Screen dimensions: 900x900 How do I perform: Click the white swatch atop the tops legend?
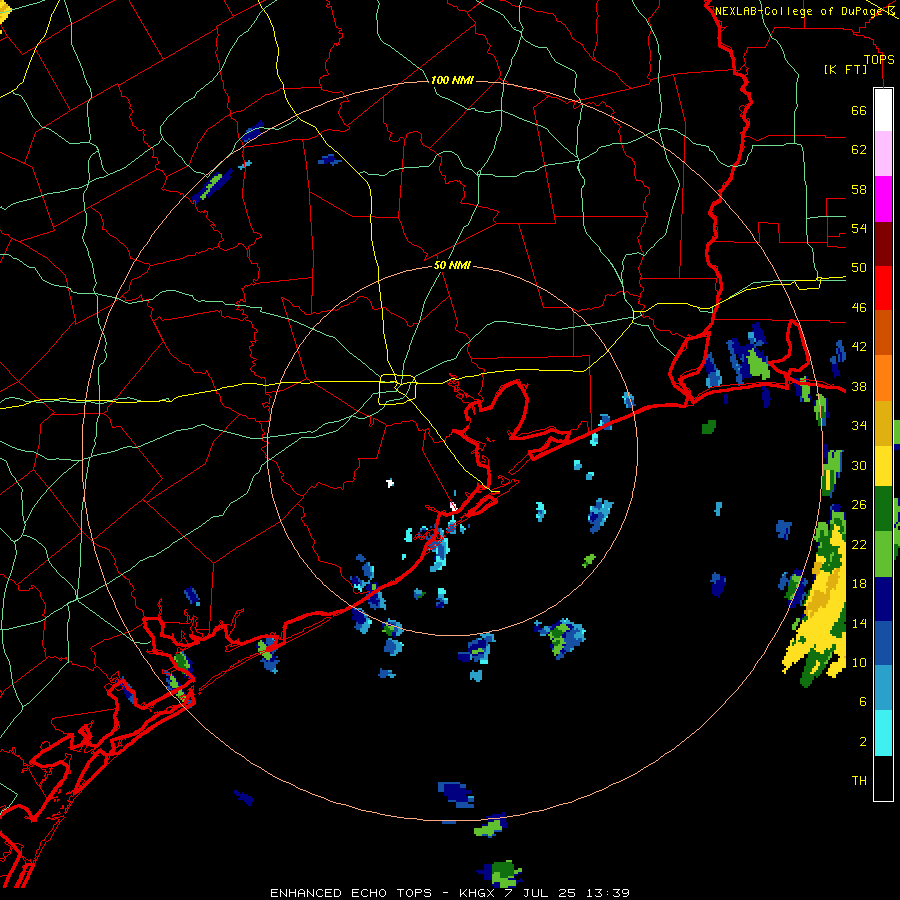tap(883, 110)
